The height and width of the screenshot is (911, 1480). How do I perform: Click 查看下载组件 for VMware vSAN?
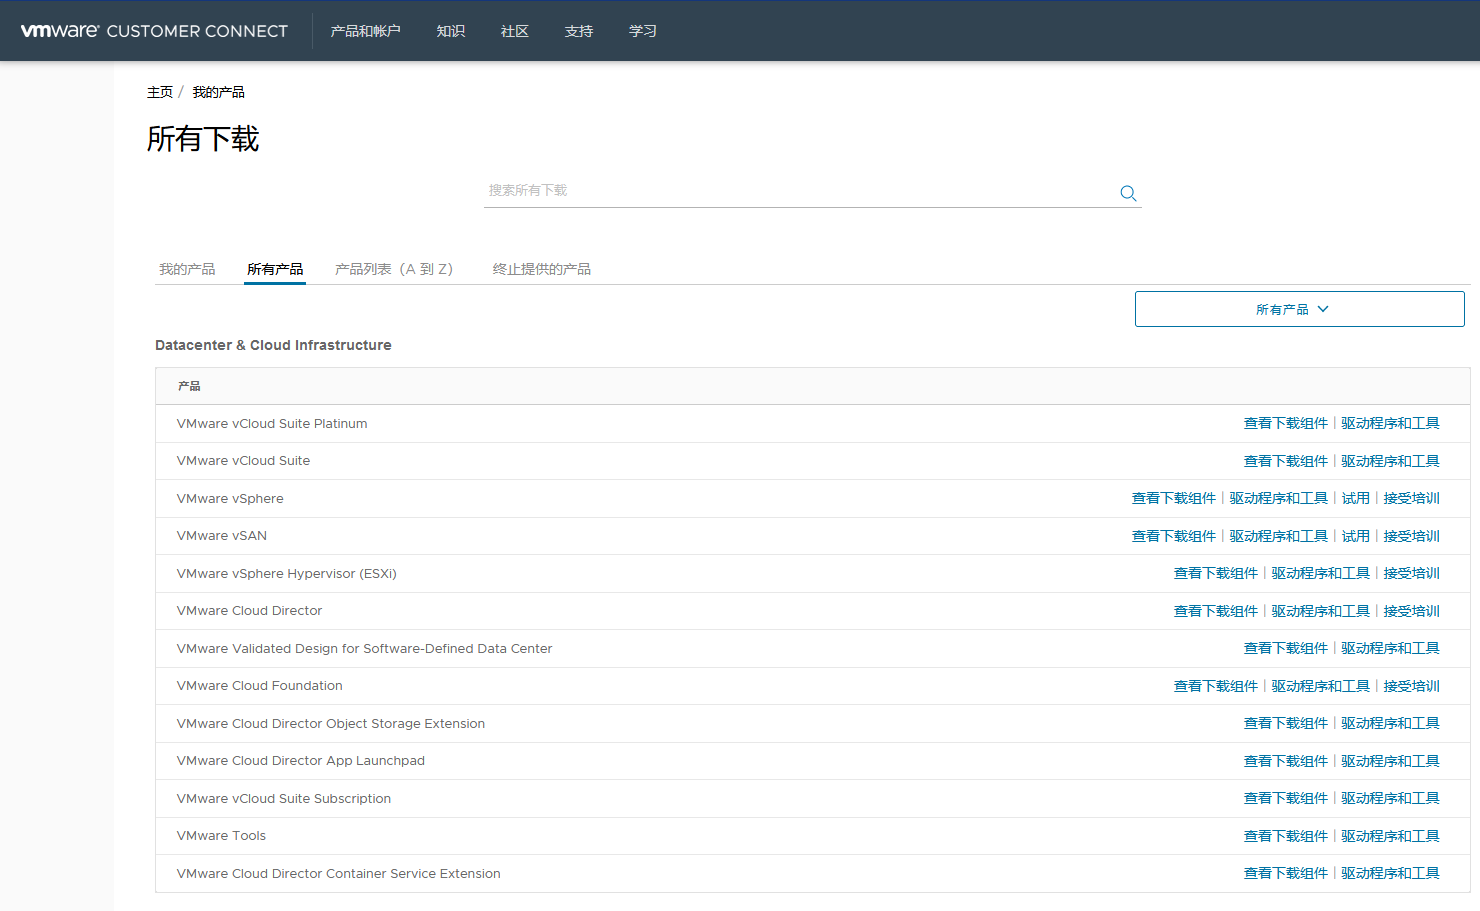click(1173, 536)
